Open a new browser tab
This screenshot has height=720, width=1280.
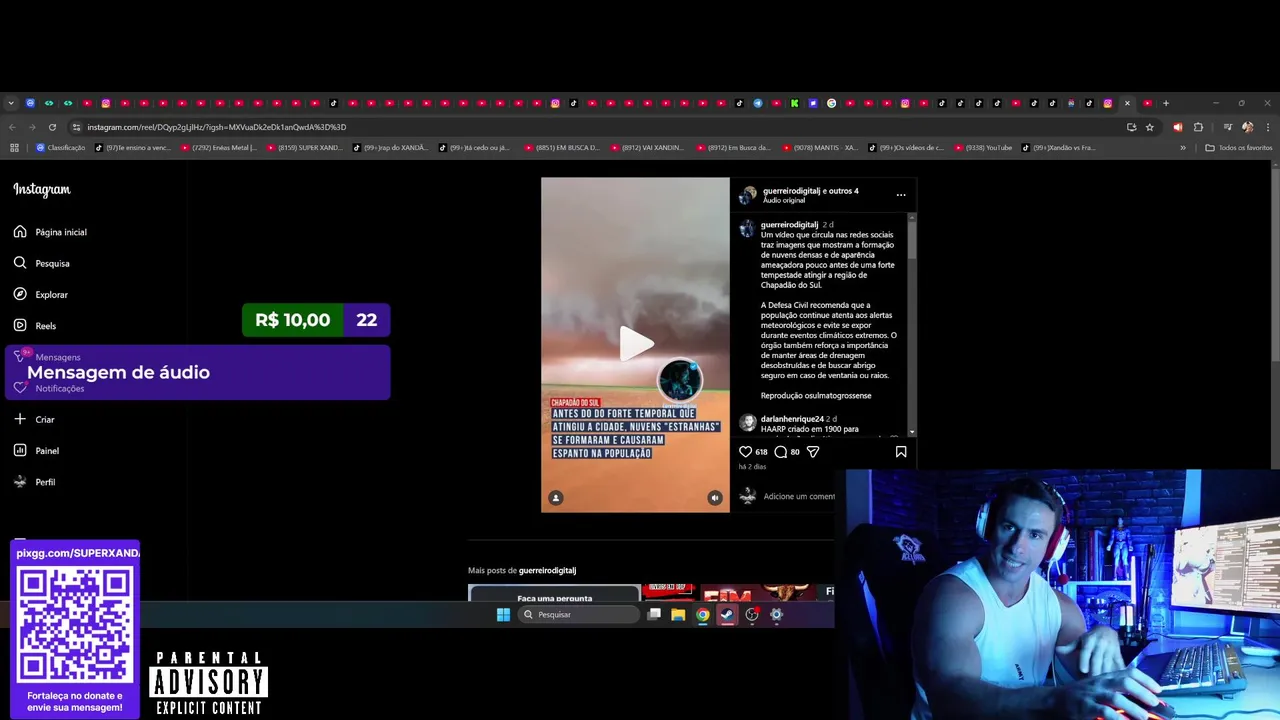tap(1165, 103)
